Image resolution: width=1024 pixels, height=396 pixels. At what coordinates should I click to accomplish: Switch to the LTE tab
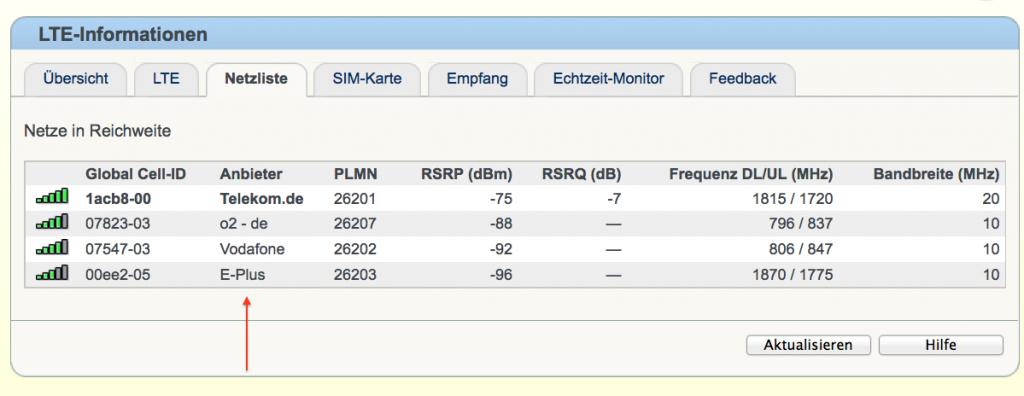[166, 79]
